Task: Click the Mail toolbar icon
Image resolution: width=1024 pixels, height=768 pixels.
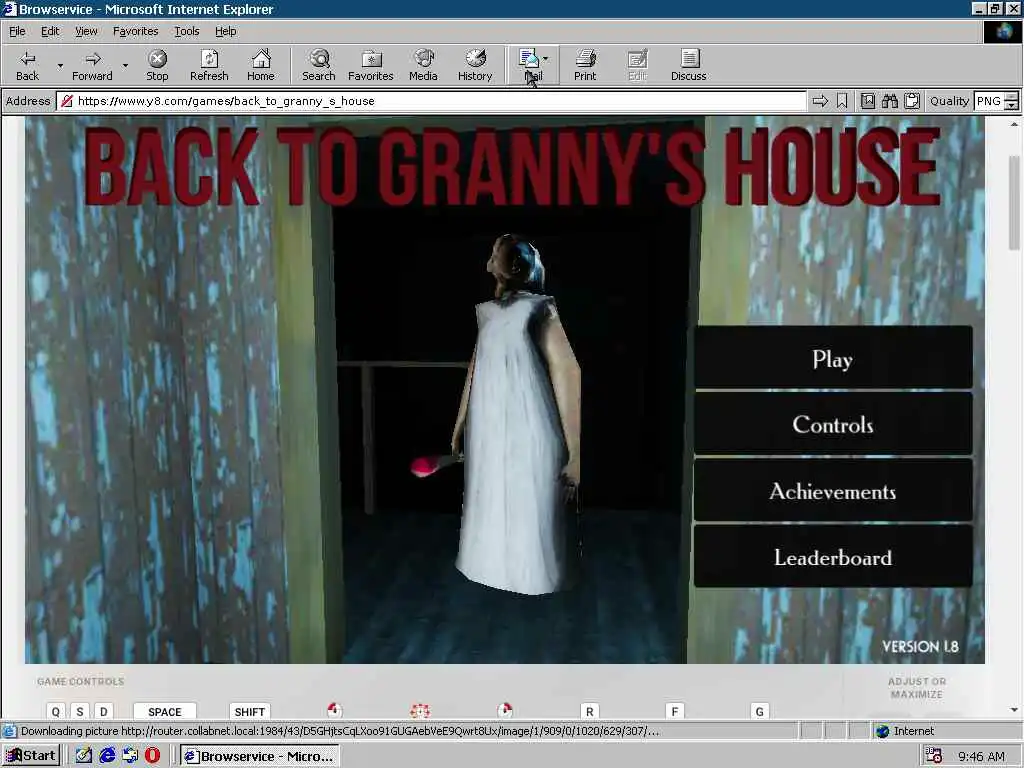Action: click(528, 59)
